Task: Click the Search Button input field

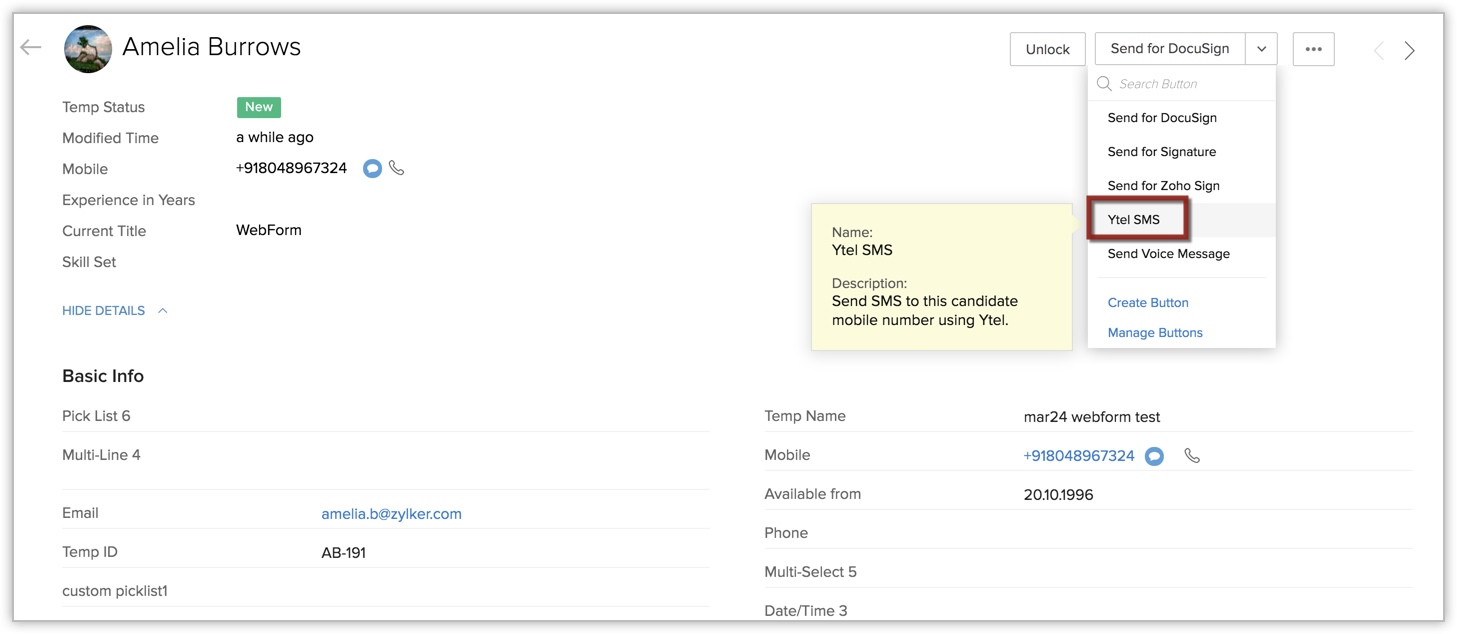Action: click(1190, 84)
